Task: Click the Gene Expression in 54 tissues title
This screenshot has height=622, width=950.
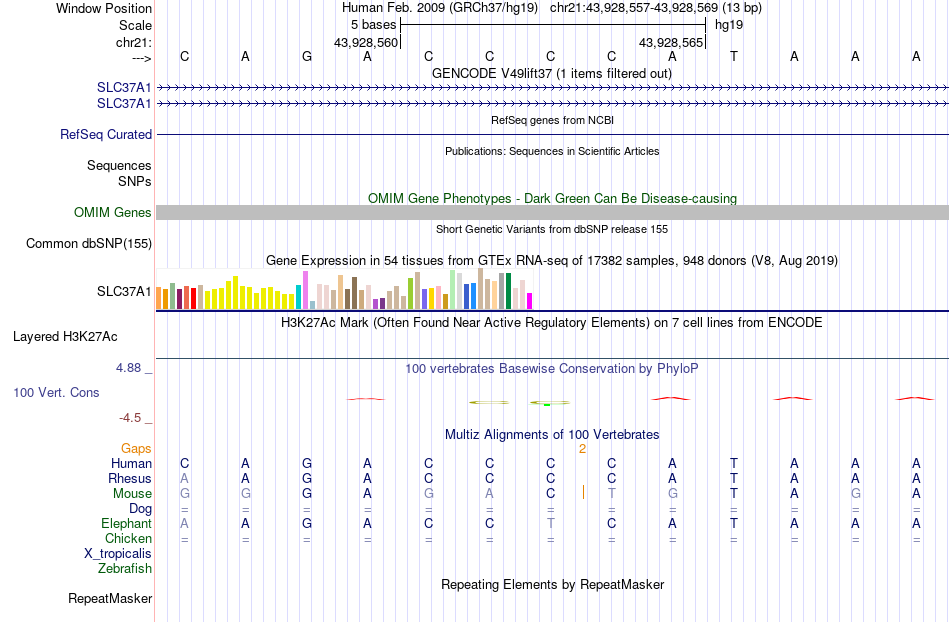Action: (552, 260)
